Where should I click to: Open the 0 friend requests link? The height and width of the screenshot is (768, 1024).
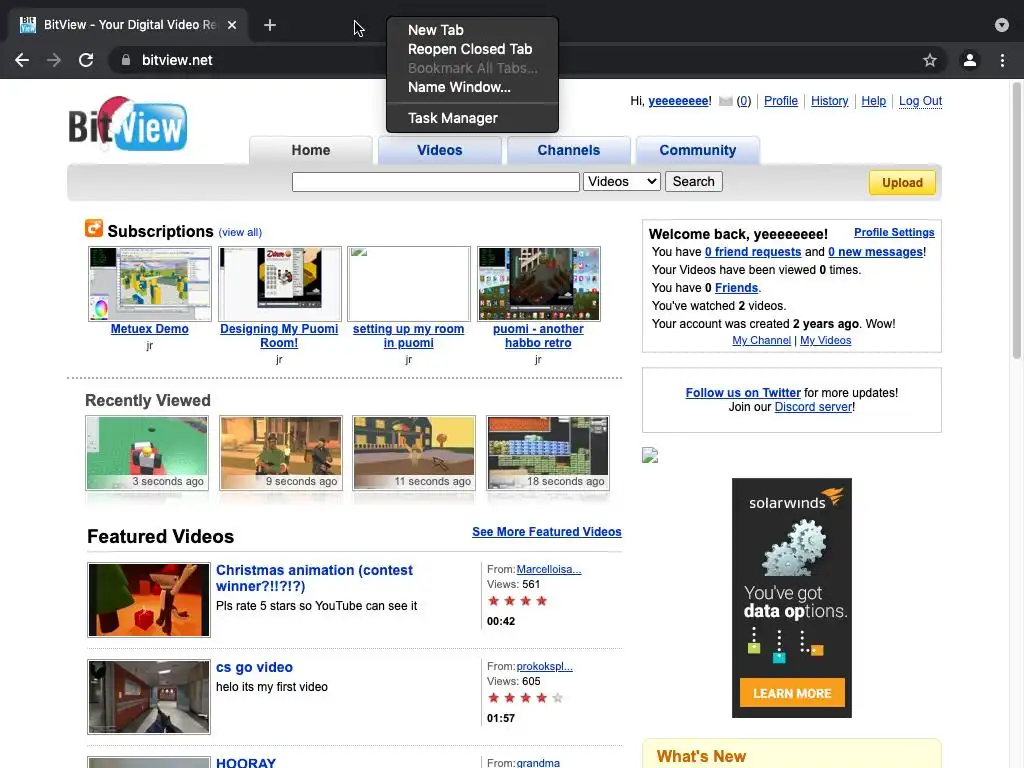(x=752, y=252)
